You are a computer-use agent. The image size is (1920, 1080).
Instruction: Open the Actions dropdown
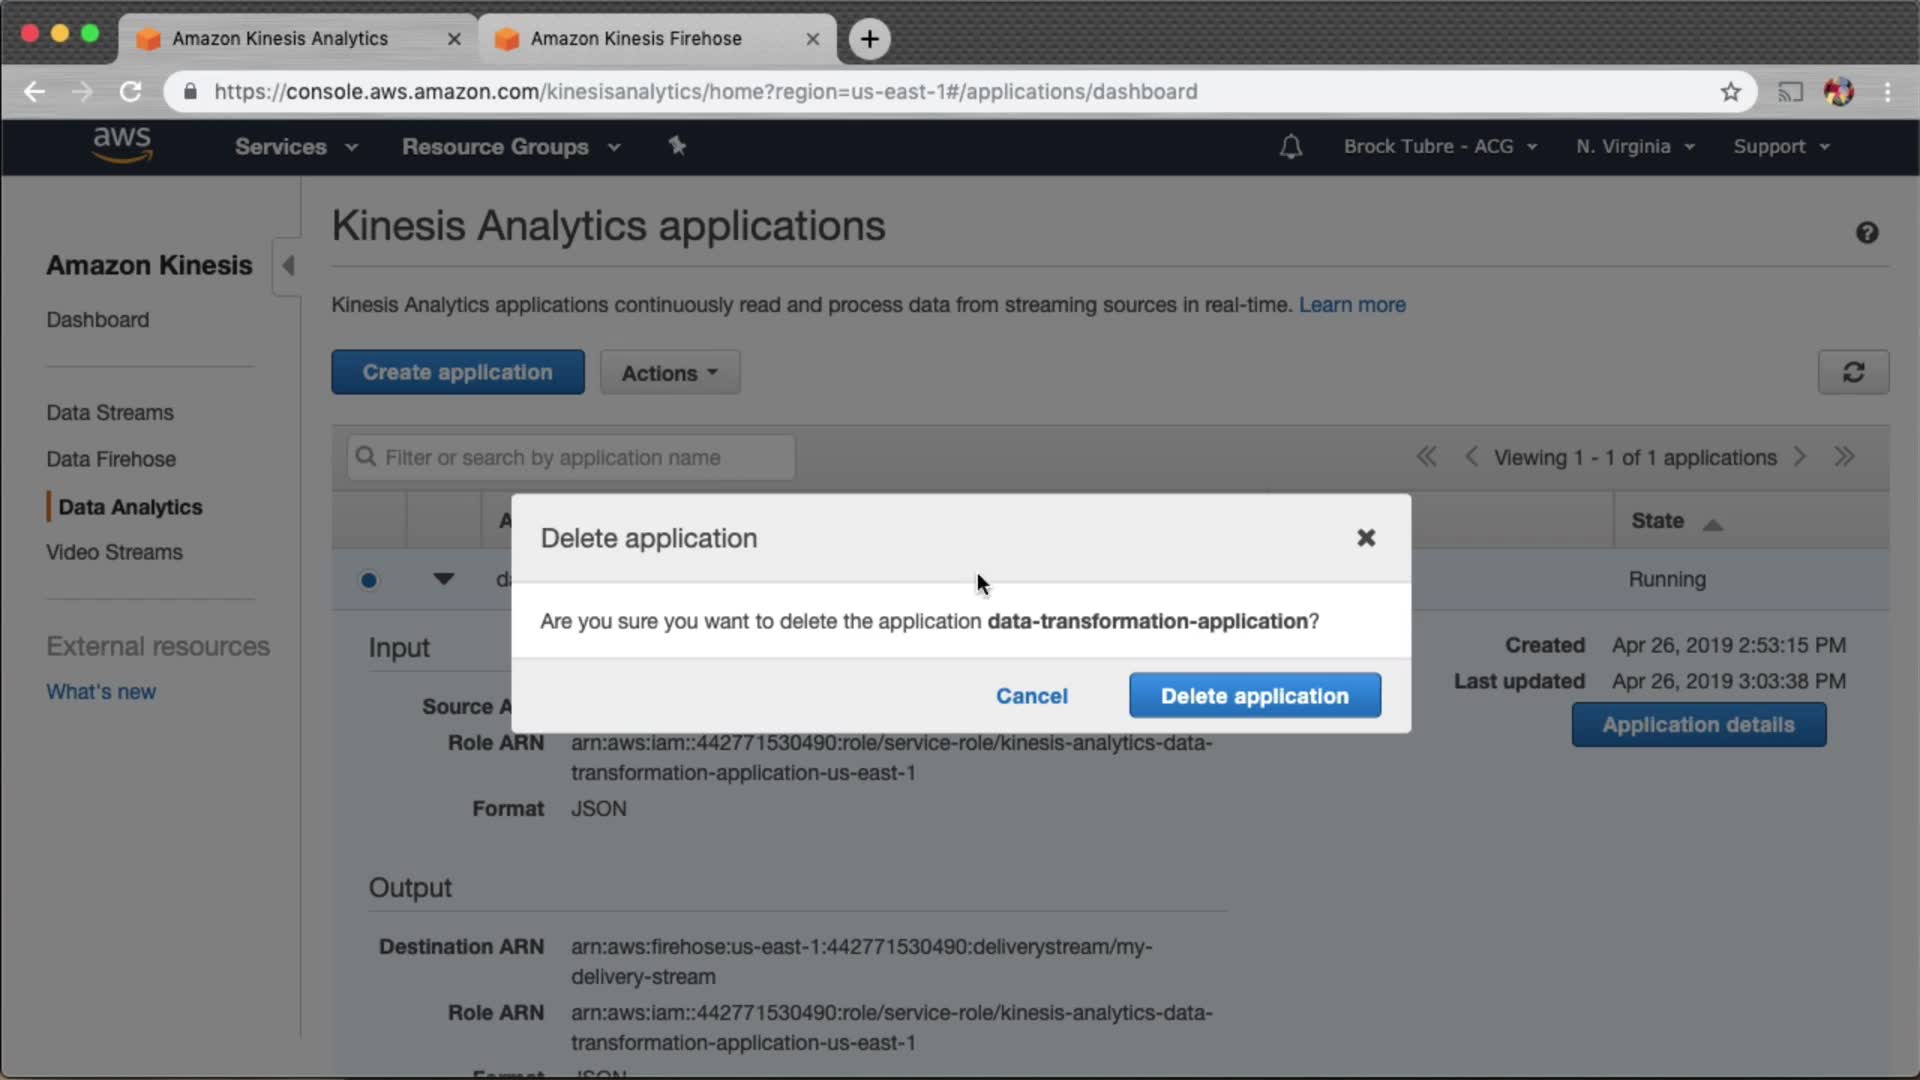[x=669, y=373]
